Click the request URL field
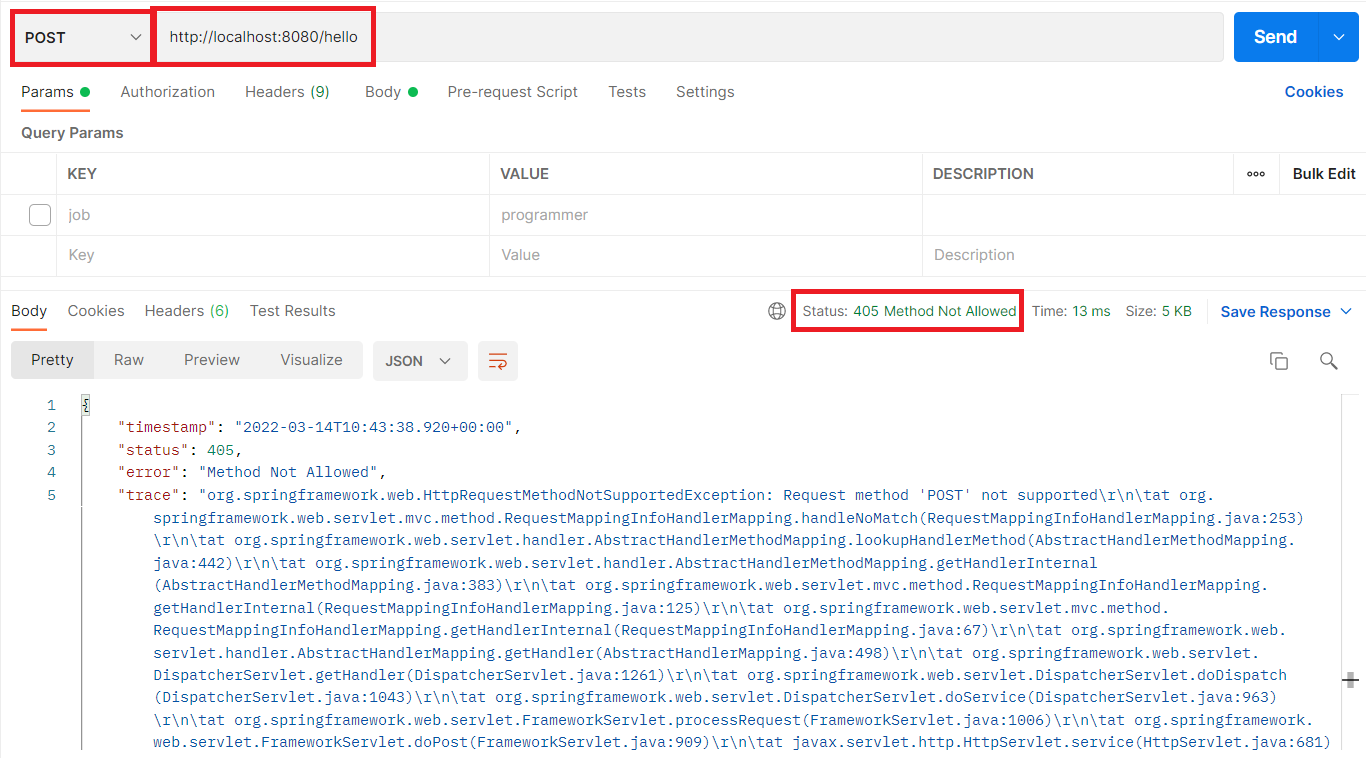The height and width of the screenshot is (758, 1366). (690, 37)
